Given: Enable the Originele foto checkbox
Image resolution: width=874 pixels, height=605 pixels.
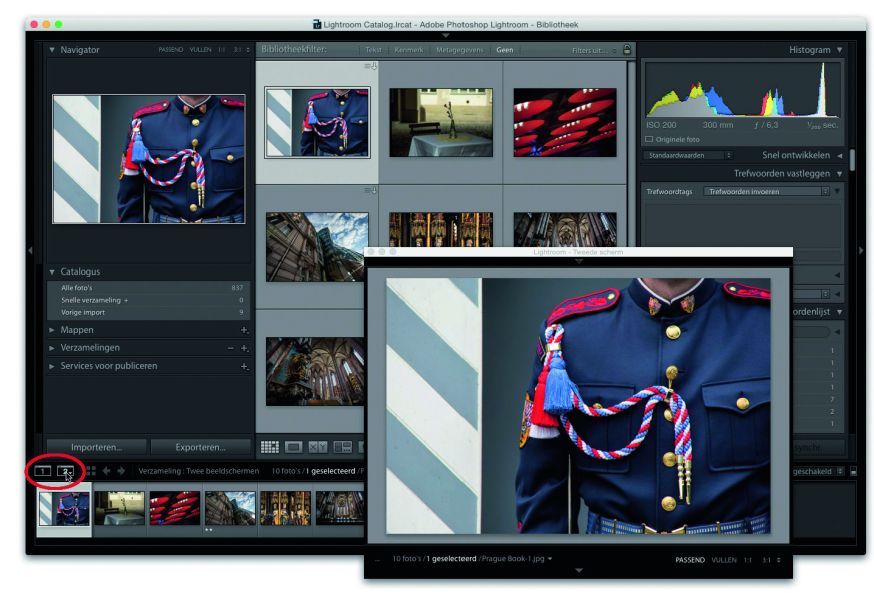Looking at the screenshot, I should click(649, 139).
